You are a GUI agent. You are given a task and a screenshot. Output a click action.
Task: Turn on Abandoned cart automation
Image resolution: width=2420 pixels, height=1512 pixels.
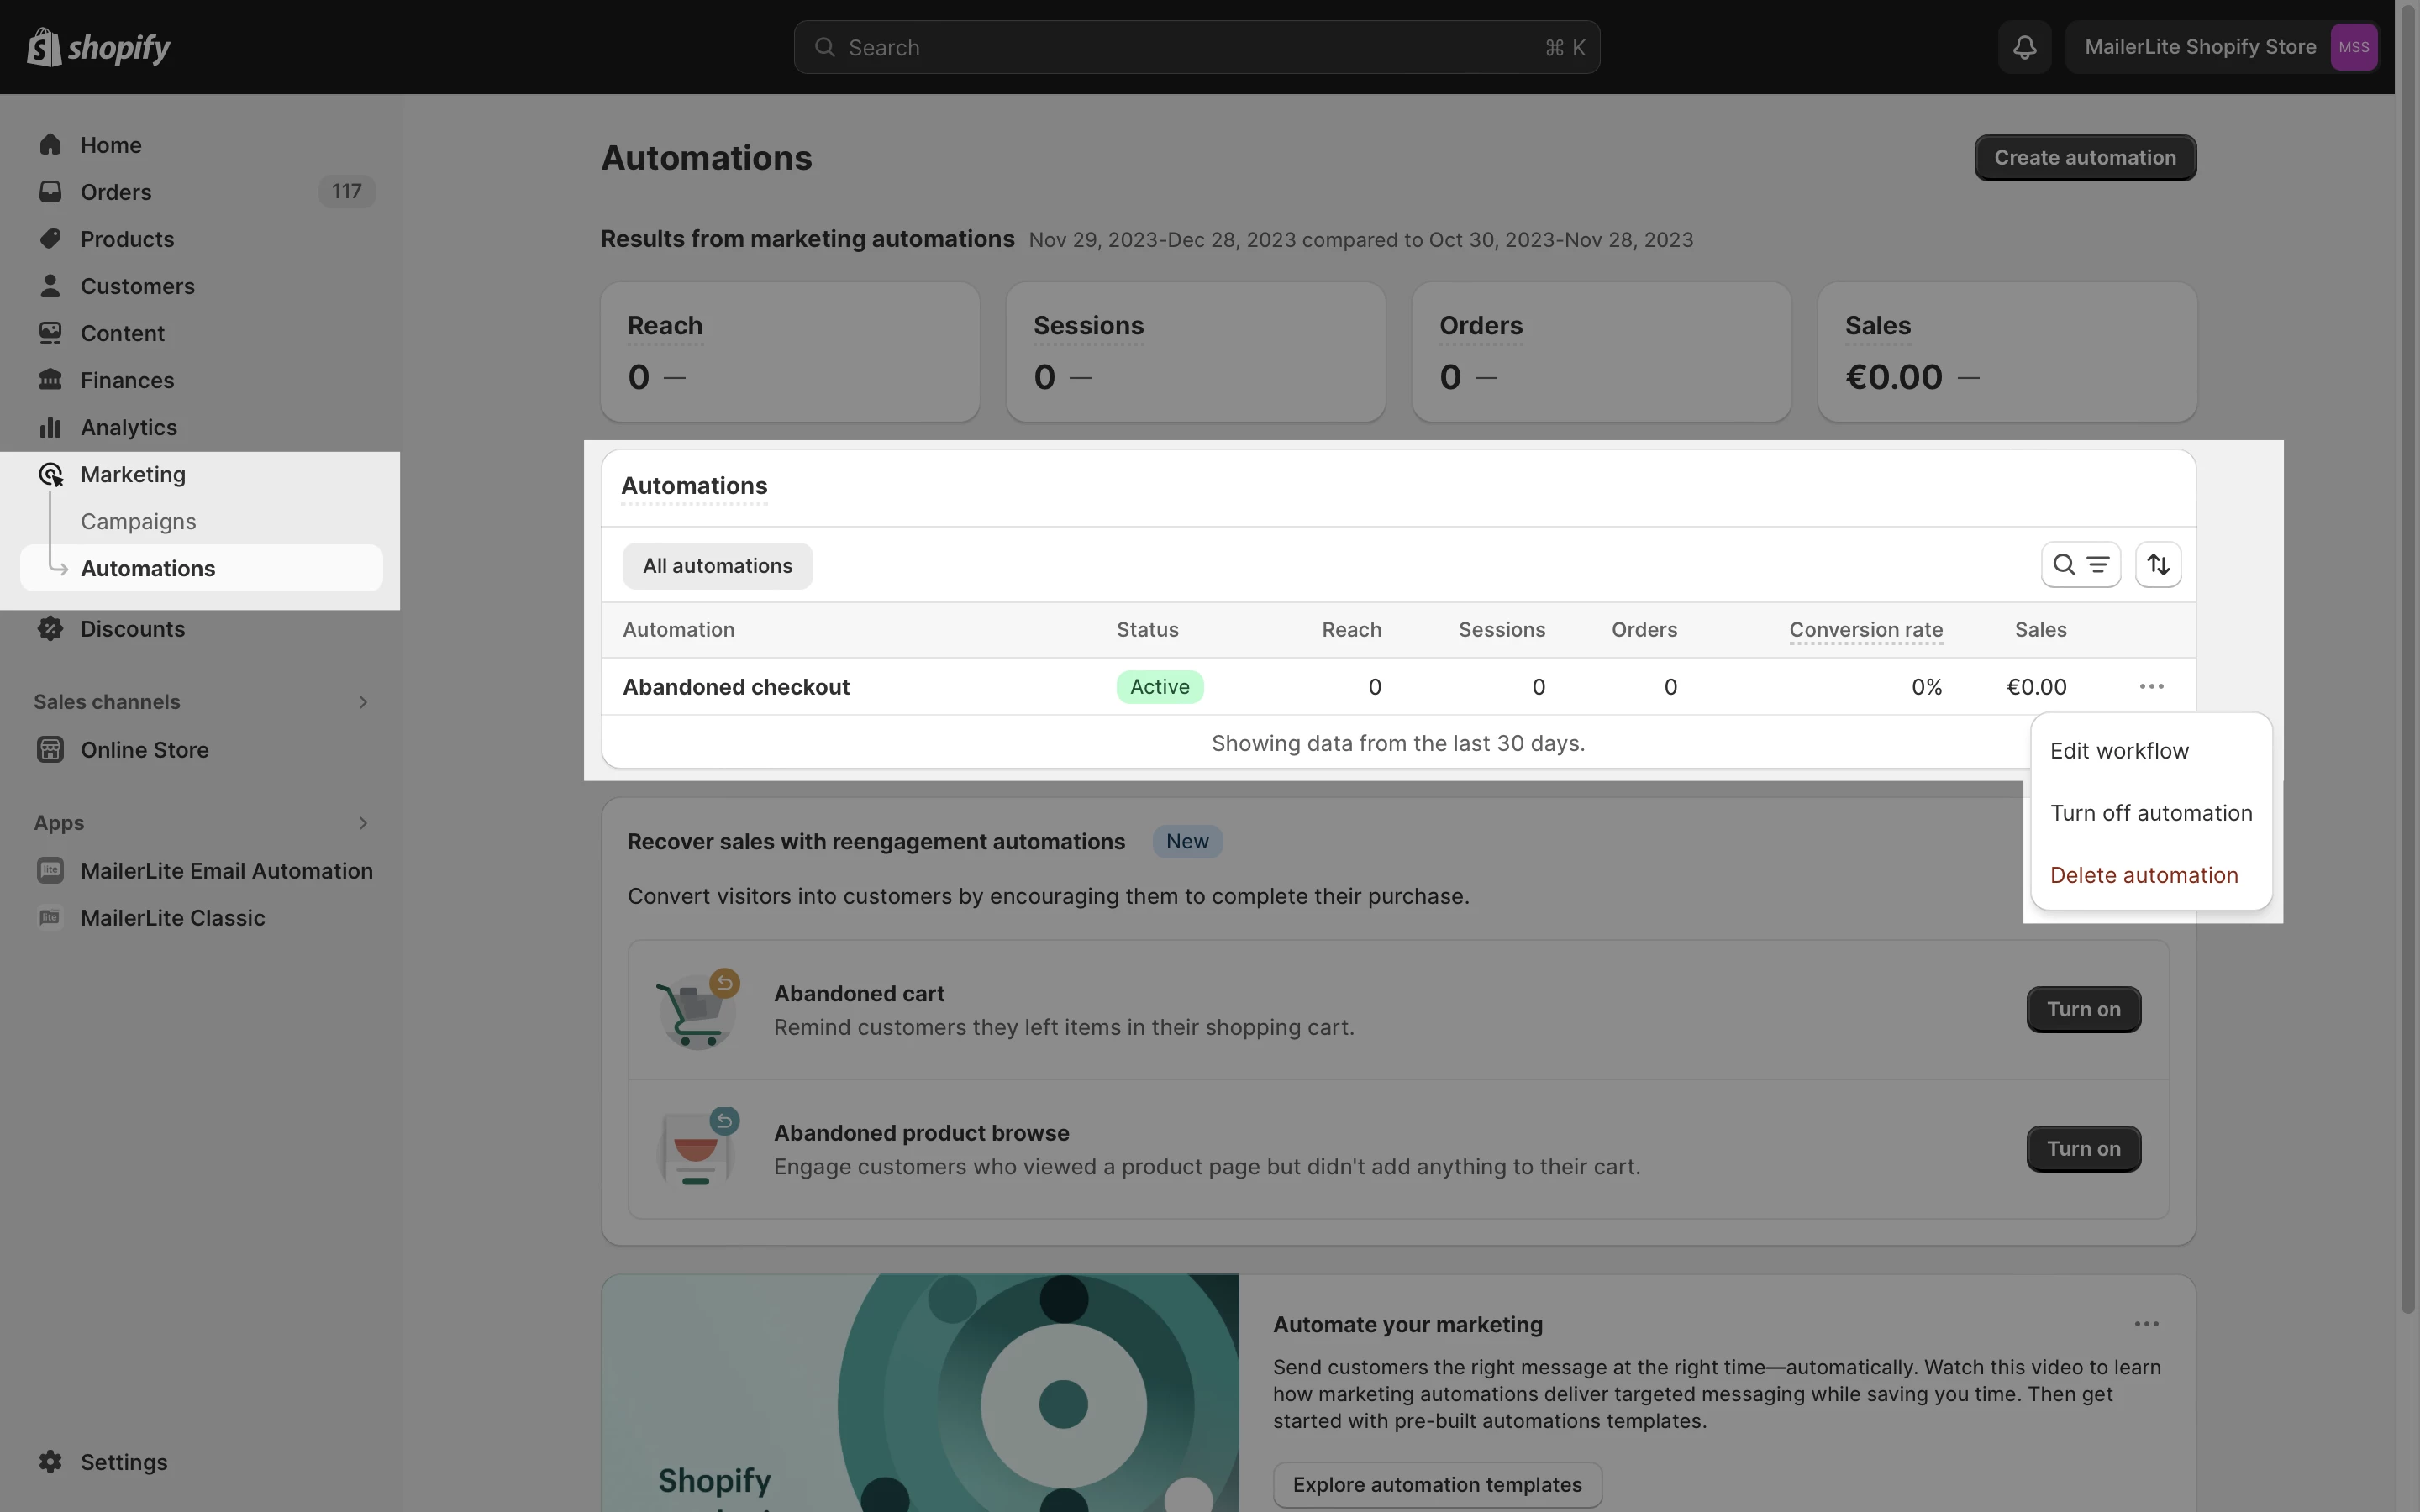click(x=2083, y=1009)
